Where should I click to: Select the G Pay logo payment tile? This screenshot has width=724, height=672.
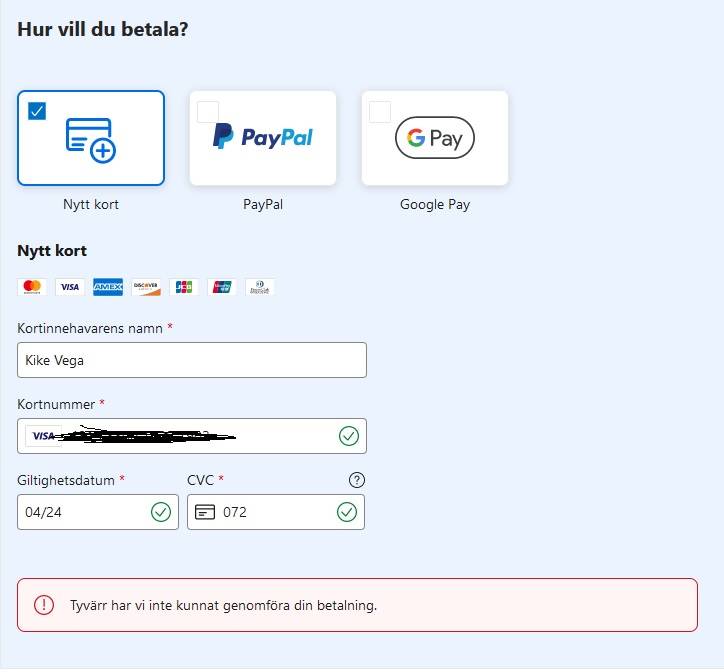[x=435, y=138]
